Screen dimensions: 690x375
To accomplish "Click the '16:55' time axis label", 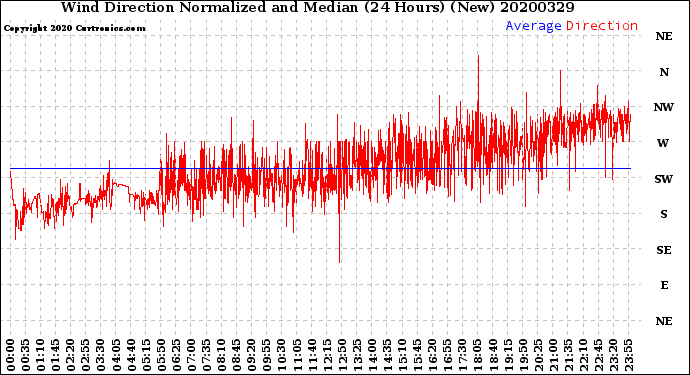I will [x=447, y=355].
